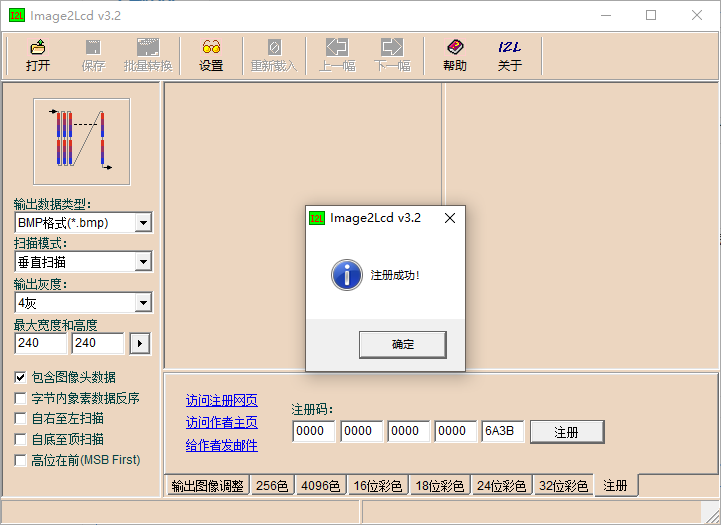Toggle 包含图像头数据 checkbox
This screenshot has height=525, width=721.
(20, 377)
